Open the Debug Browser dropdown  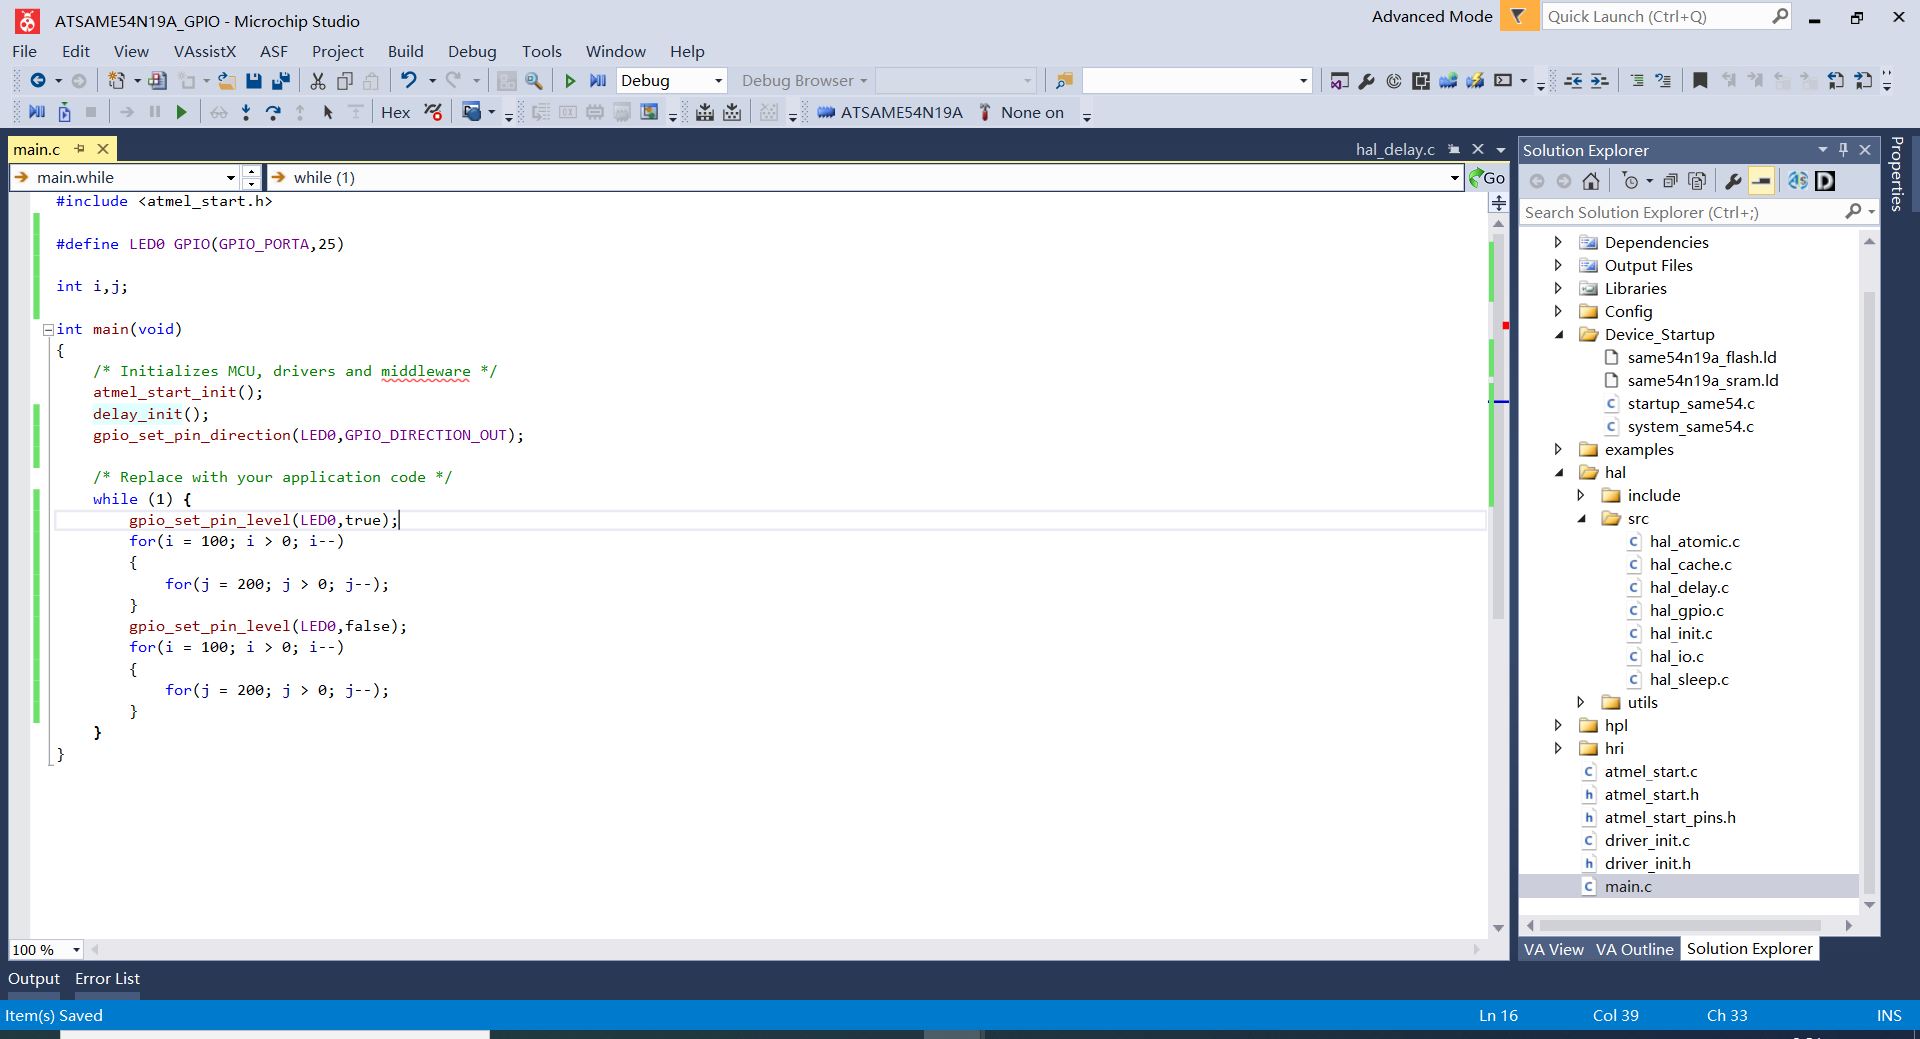coord(805,81)
